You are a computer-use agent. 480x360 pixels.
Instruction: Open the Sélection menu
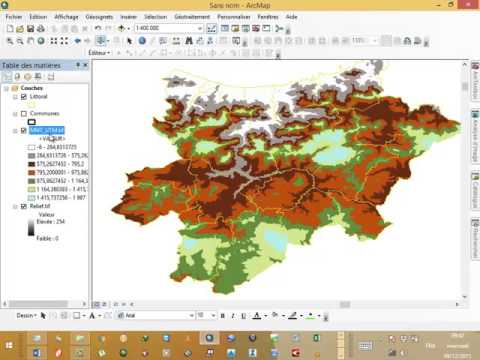(x=155, y=17)
